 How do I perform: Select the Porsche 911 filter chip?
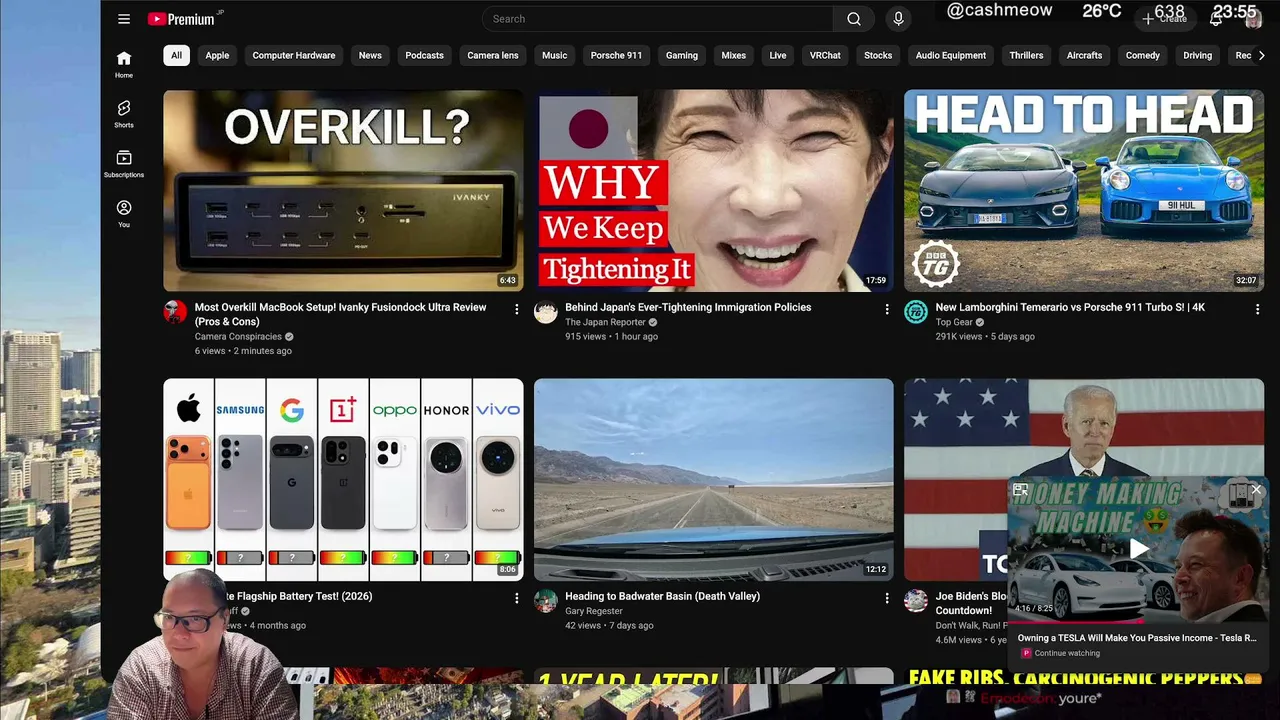(616, 56)
